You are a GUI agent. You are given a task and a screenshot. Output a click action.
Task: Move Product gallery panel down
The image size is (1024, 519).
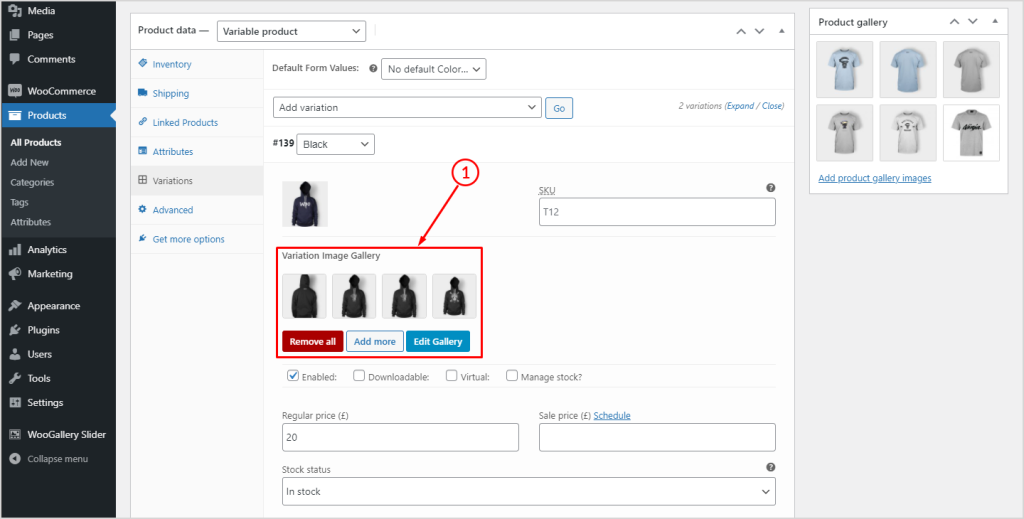(972, 22)
